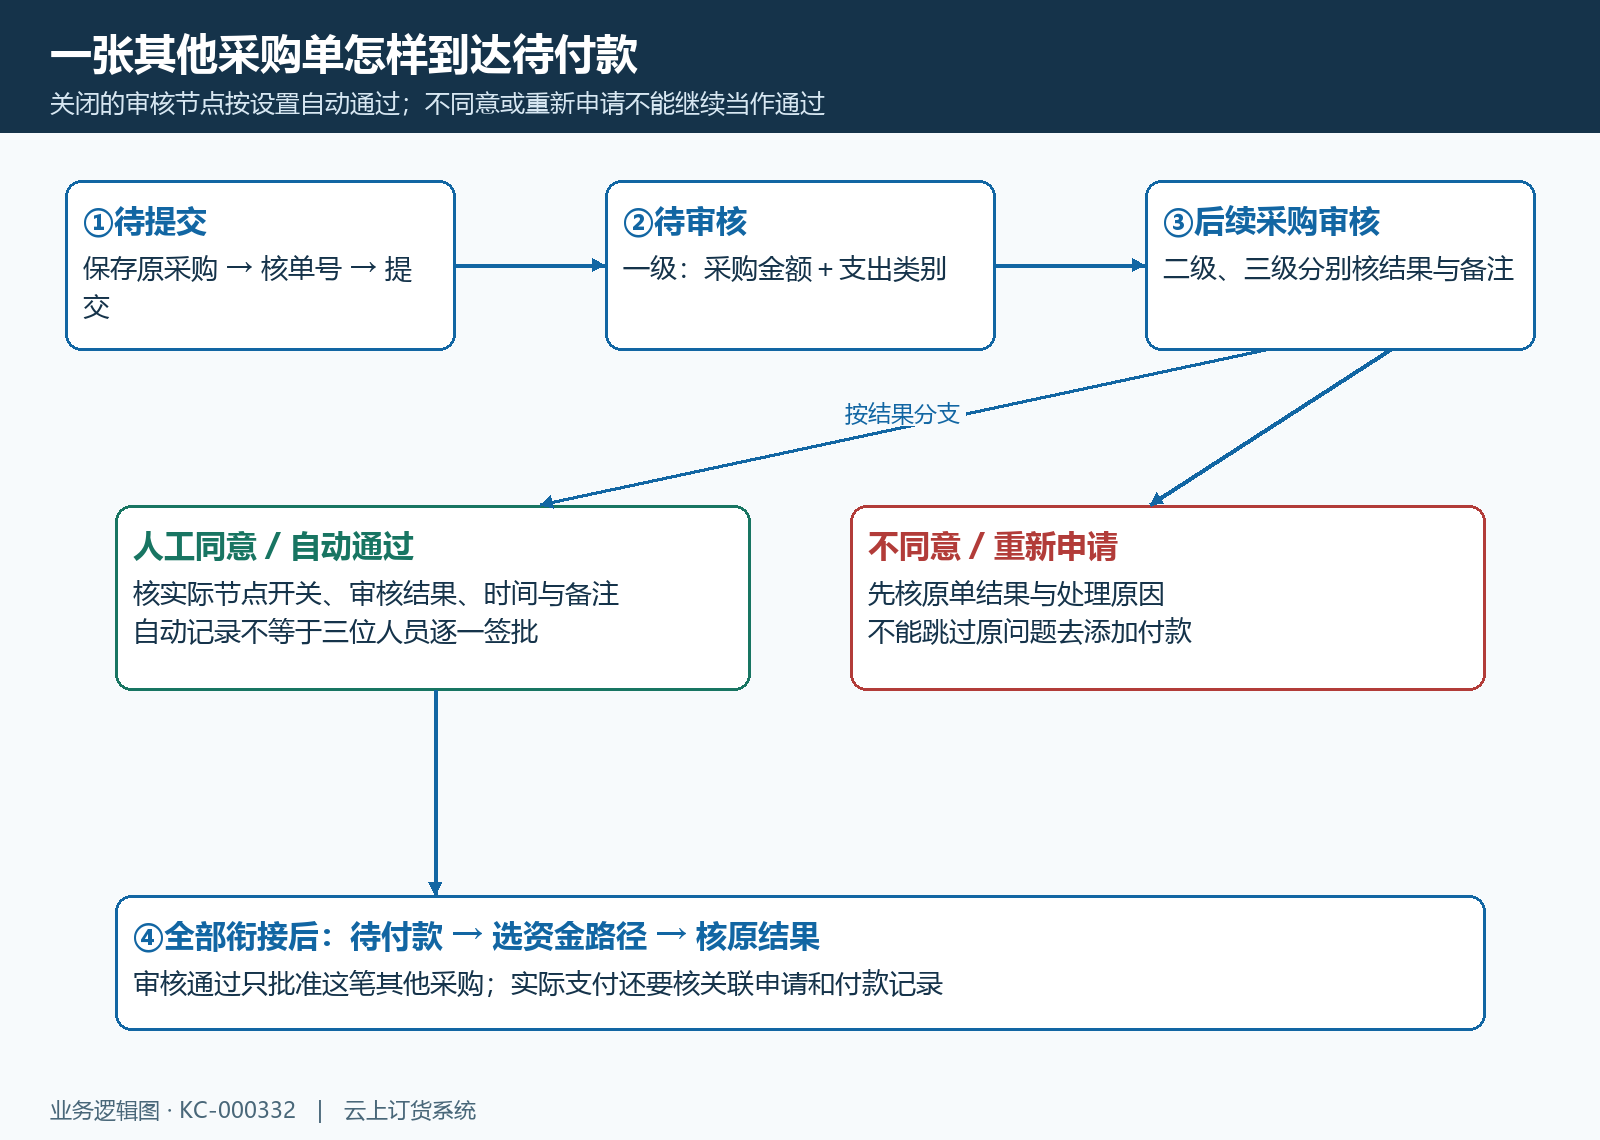Click the red heading 不同意 / 重新申请

(x=993, y=547)
